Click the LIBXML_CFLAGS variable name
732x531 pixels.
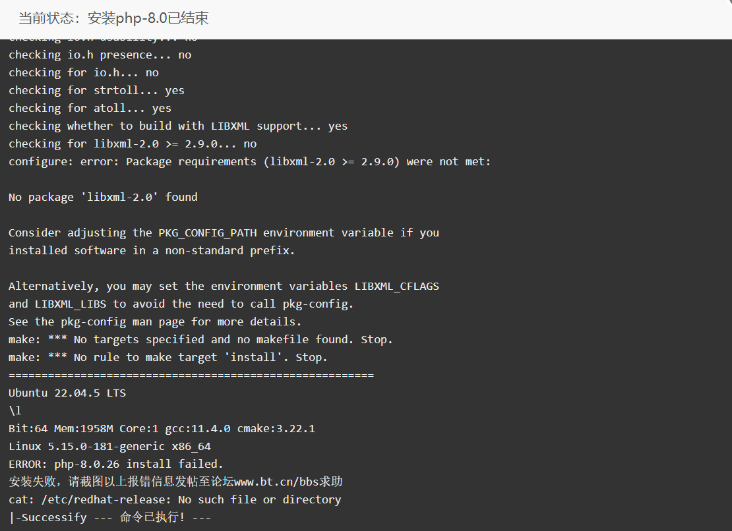click(x=396, y=286)
